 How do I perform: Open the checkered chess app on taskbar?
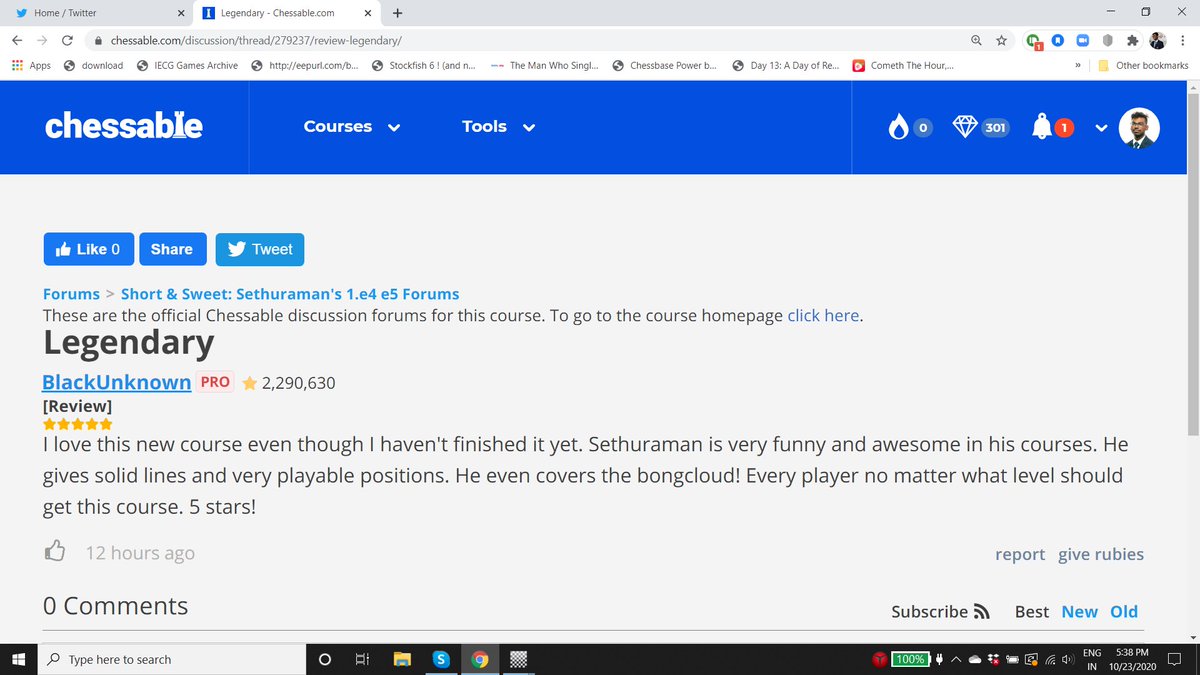tap(519, 659)
